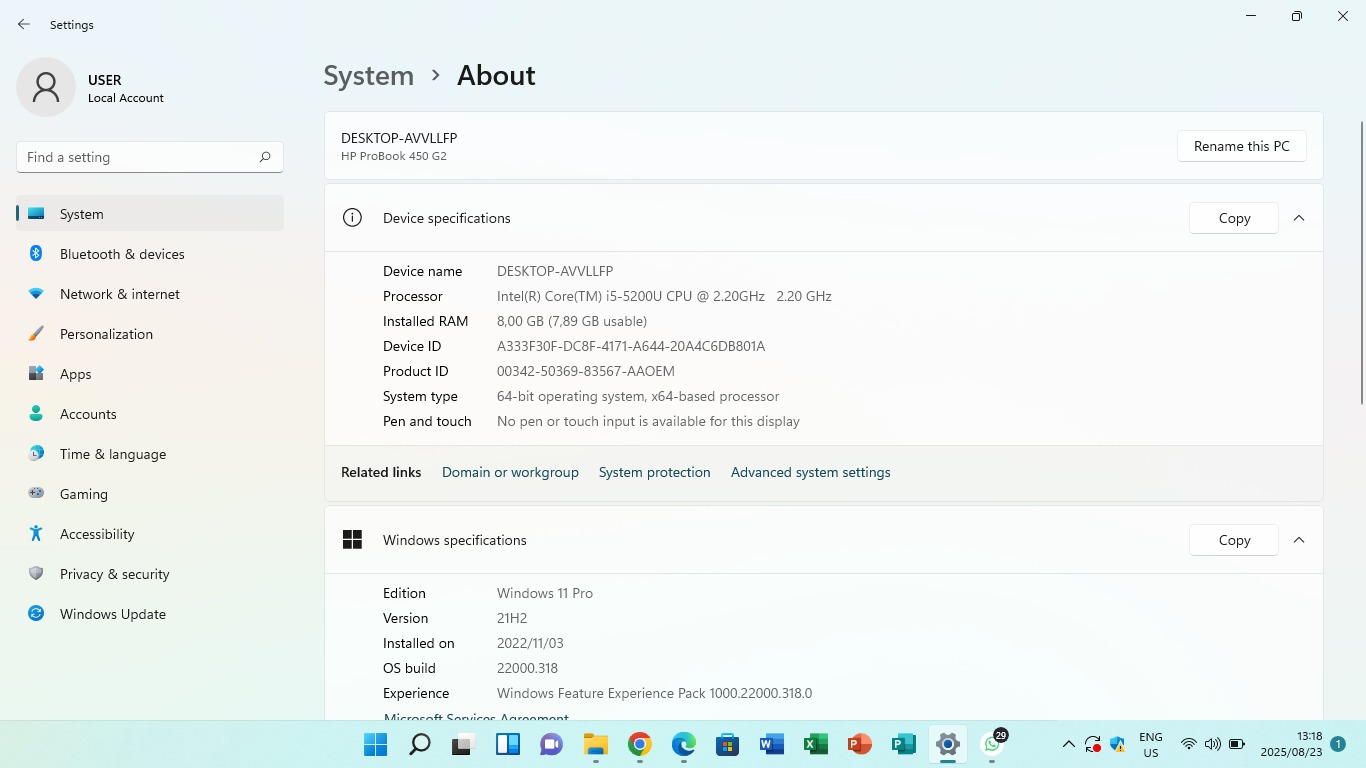Image resolution: width=1366 pixels, height=768 pixels.
Task: Collapse the Device specifications section
Action: point(1299,218)
